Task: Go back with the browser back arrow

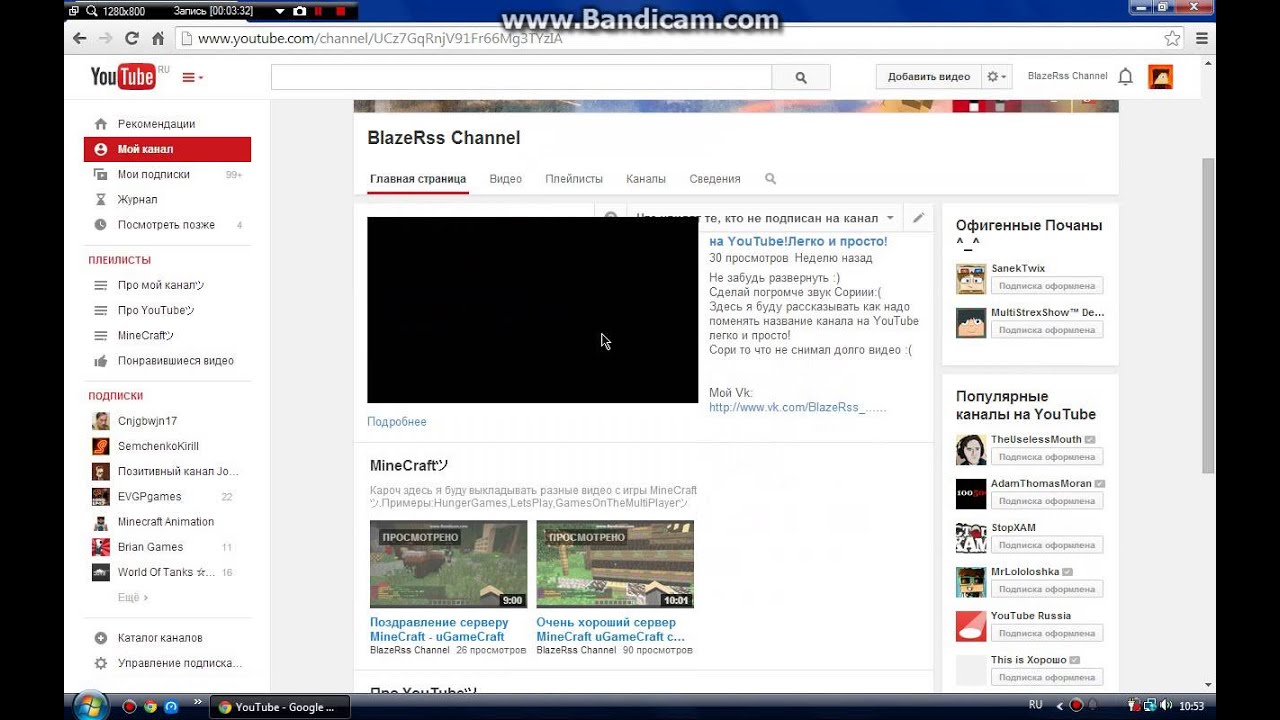Action: point(80,38)
